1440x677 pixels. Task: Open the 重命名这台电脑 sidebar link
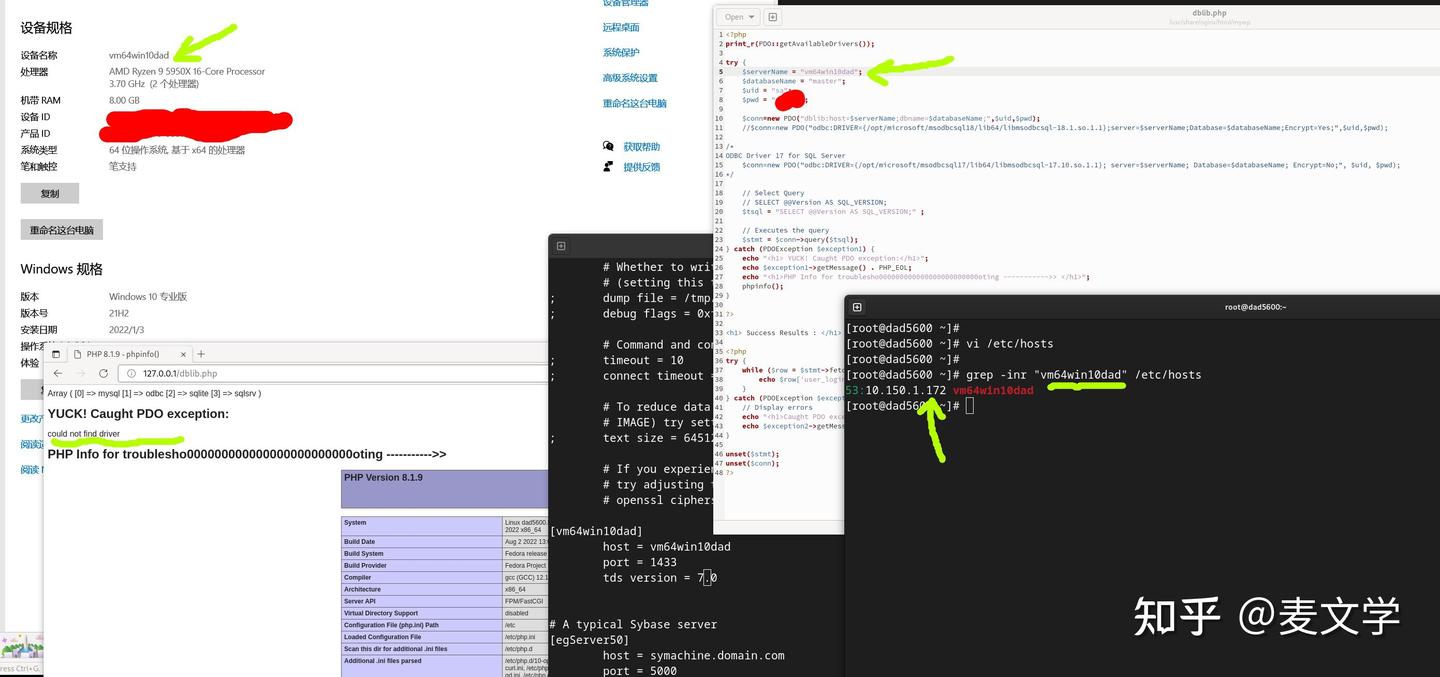(635, 103)
